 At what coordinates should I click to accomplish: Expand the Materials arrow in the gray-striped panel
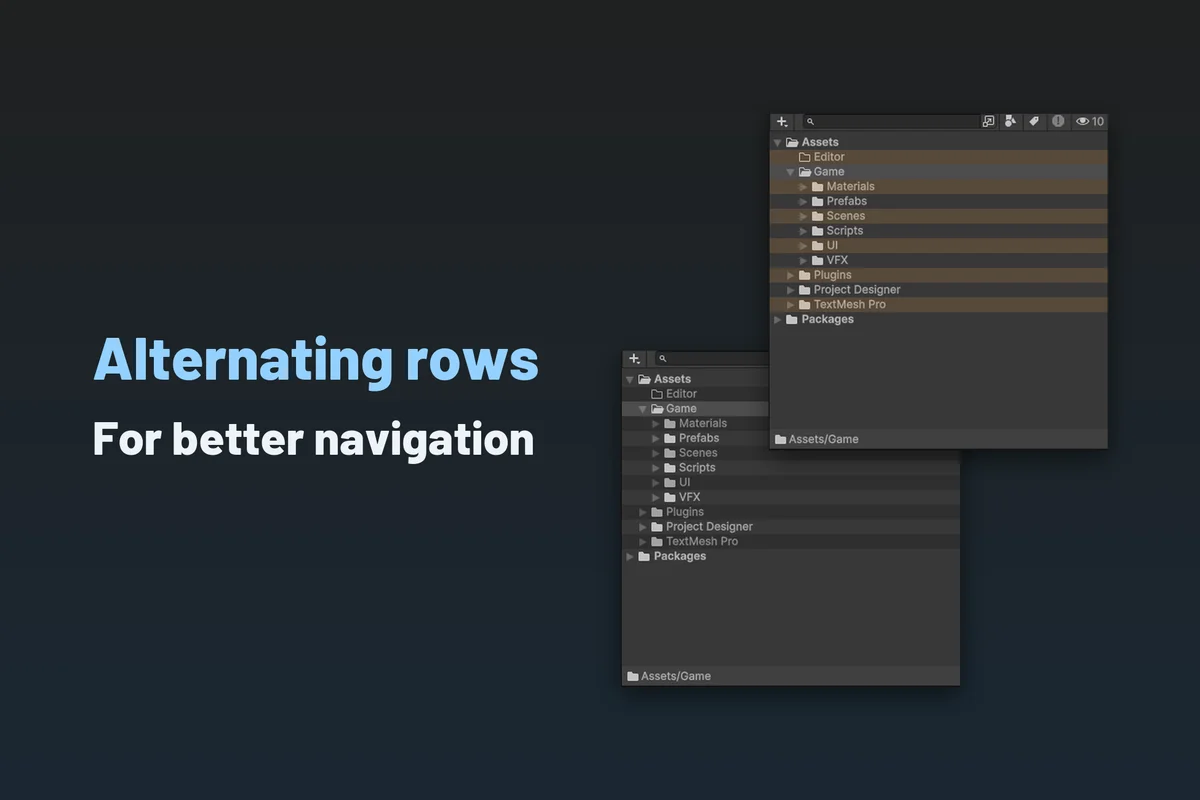[656, 424]
